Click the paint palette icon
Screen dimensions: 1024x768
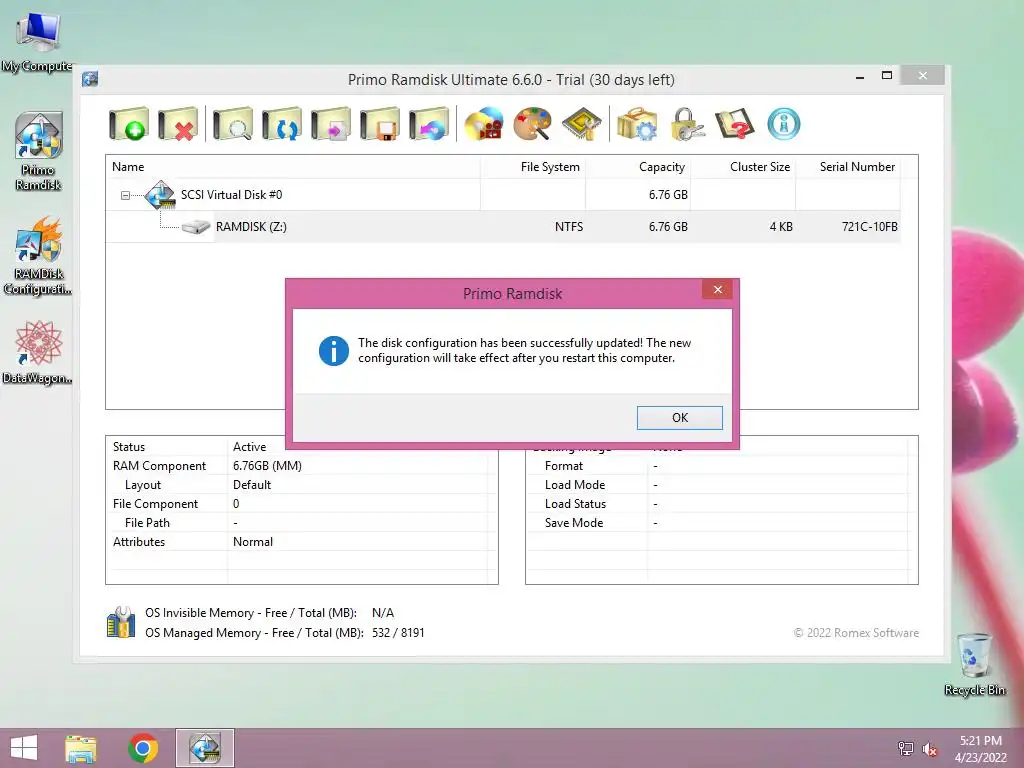[532, 123]
